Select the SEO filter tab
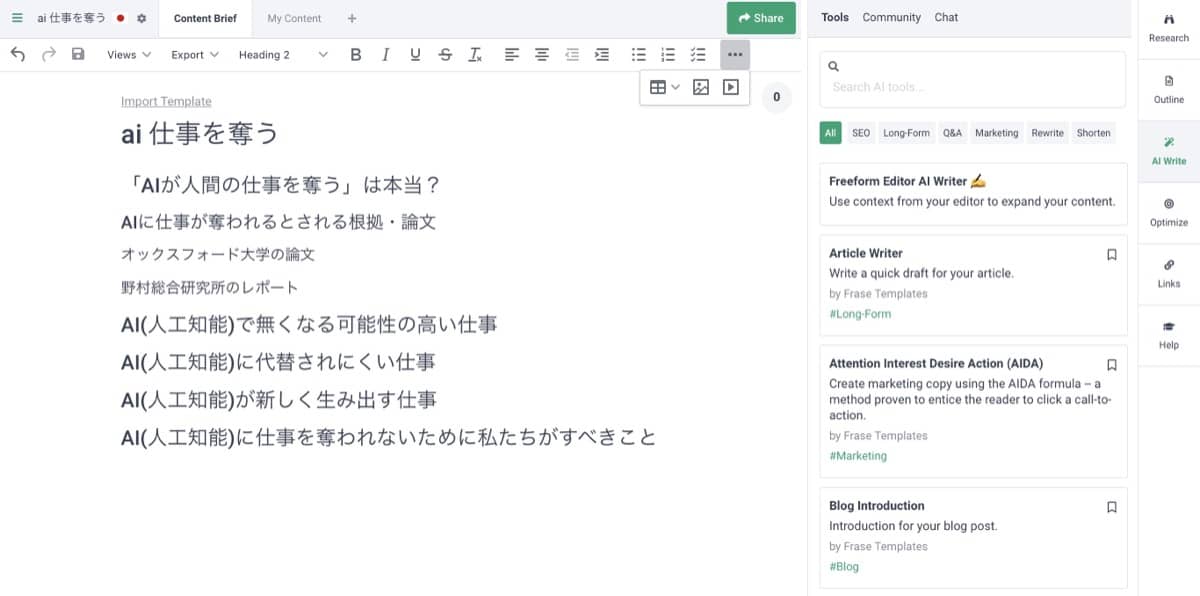This screenshot has width=1200, height=596. pos(860,132)
